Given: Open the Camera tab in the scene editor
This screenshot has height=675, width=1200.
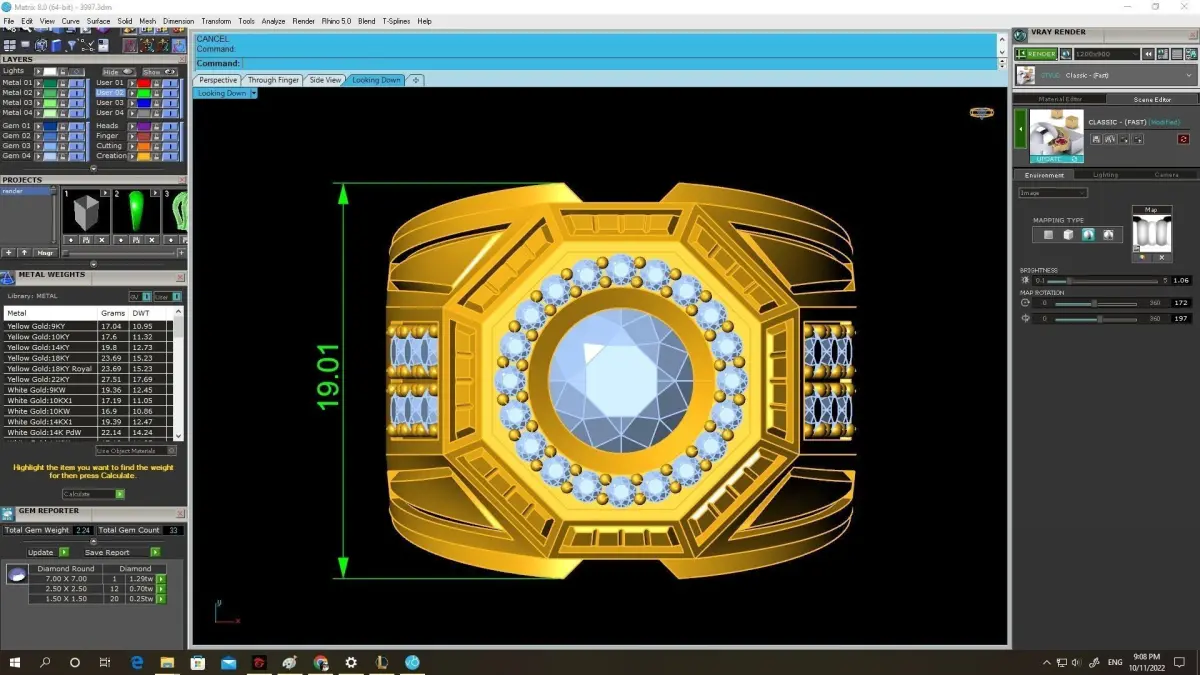Looking at the screenshot, I should [1166, 175].
